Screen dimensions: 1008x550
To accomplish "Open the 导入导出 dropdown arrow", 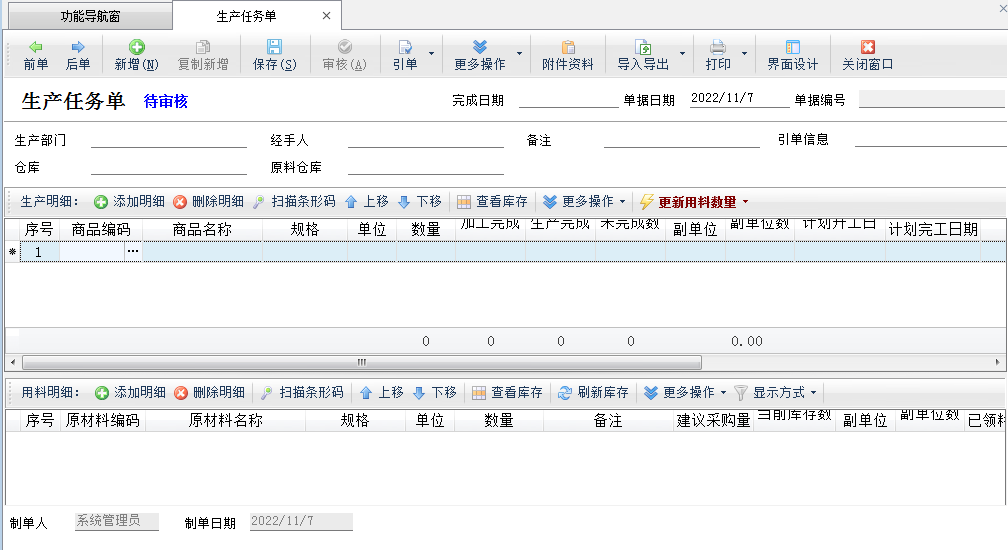I will pos(682,54).
